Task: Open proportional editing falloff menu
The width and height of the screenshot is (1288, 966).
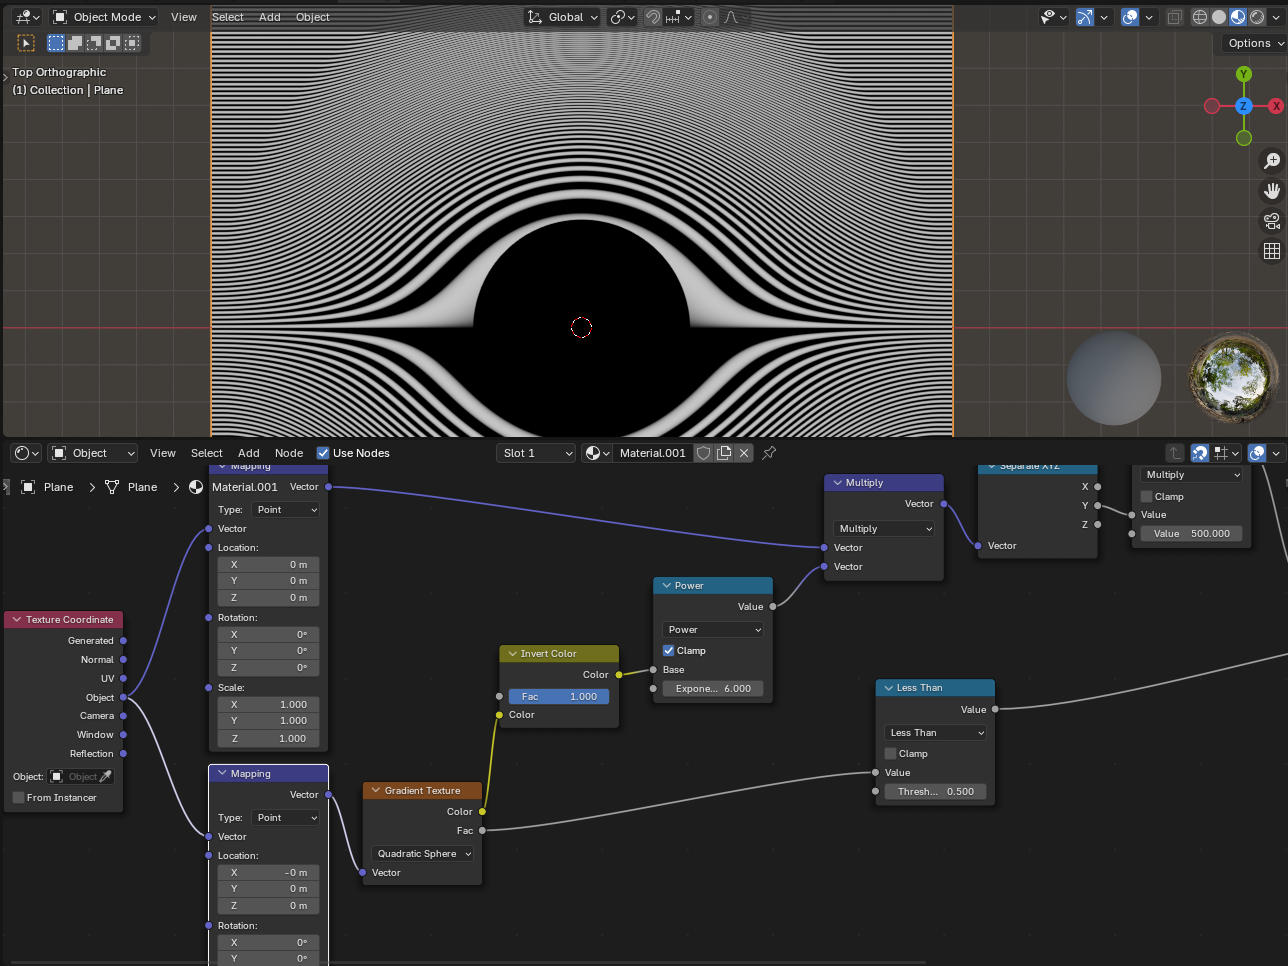Action: pos(732,17)
